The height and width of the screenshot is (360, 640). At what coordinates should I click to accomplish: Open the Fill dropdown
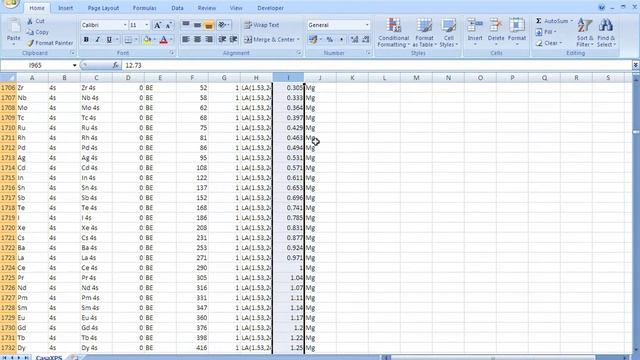pyautogui.click(x=546, y=32)
